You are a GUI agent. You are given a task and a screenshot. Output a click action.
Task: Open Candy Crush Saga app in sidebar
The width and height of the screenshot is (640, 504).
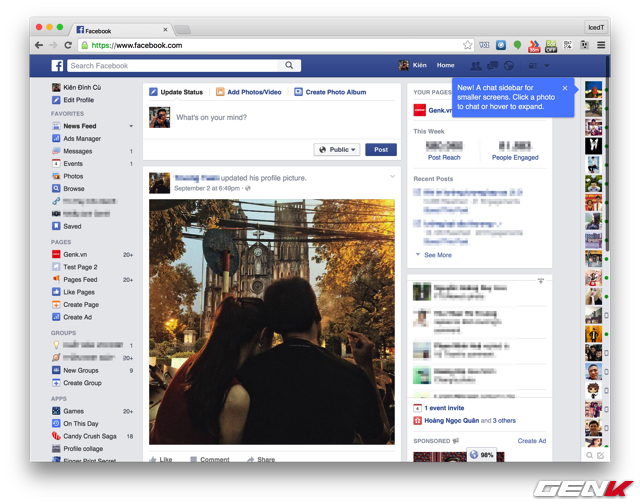[x=89, y=436]
